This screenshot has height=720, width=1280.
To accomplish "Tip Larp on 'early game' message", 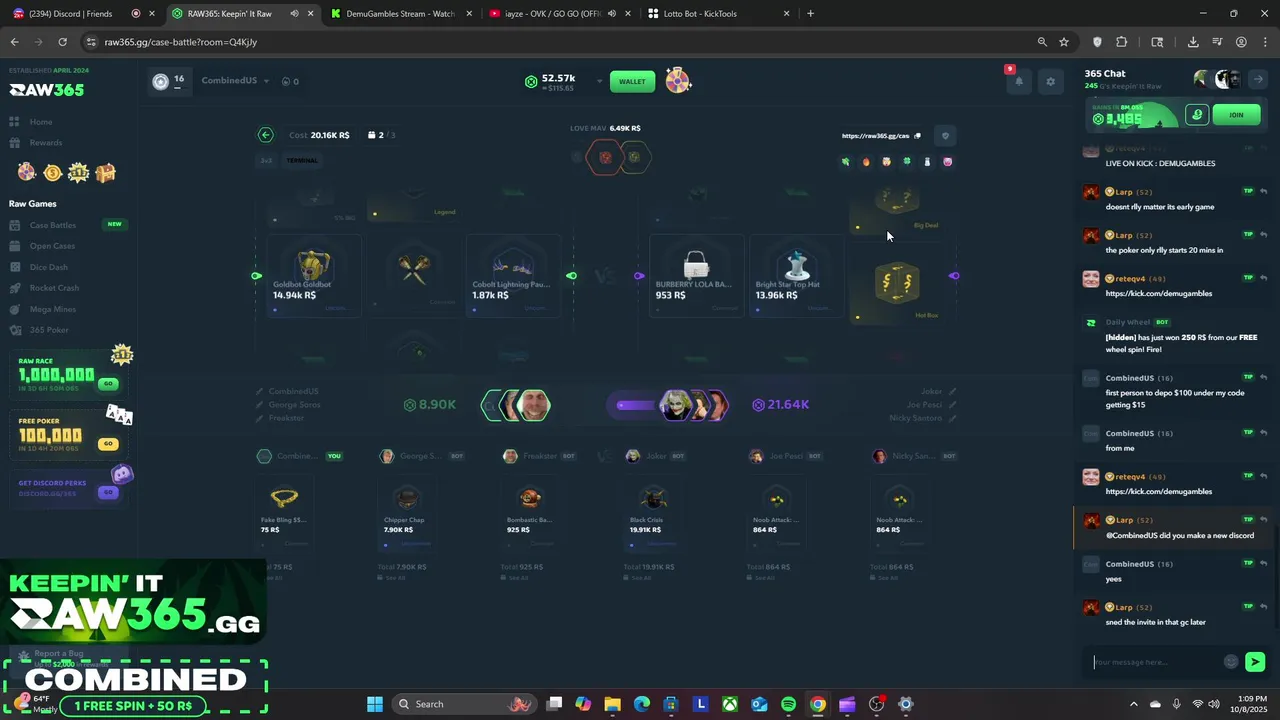I will (x=1248, y=191).
